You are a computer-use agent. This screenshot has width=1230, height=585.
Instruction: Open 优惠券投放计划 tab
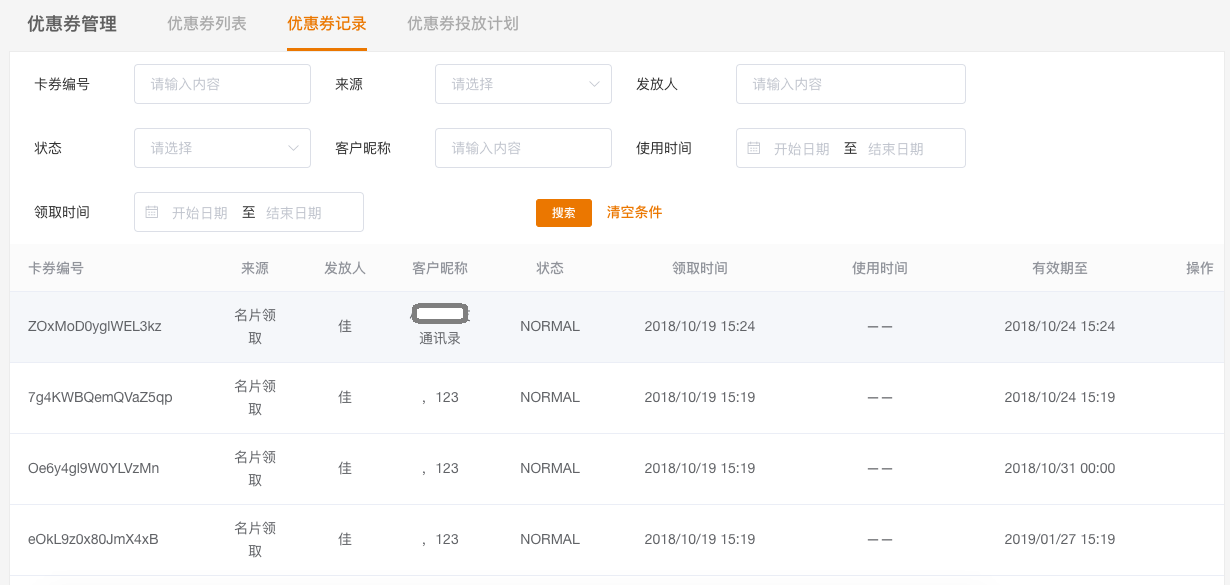463,24
